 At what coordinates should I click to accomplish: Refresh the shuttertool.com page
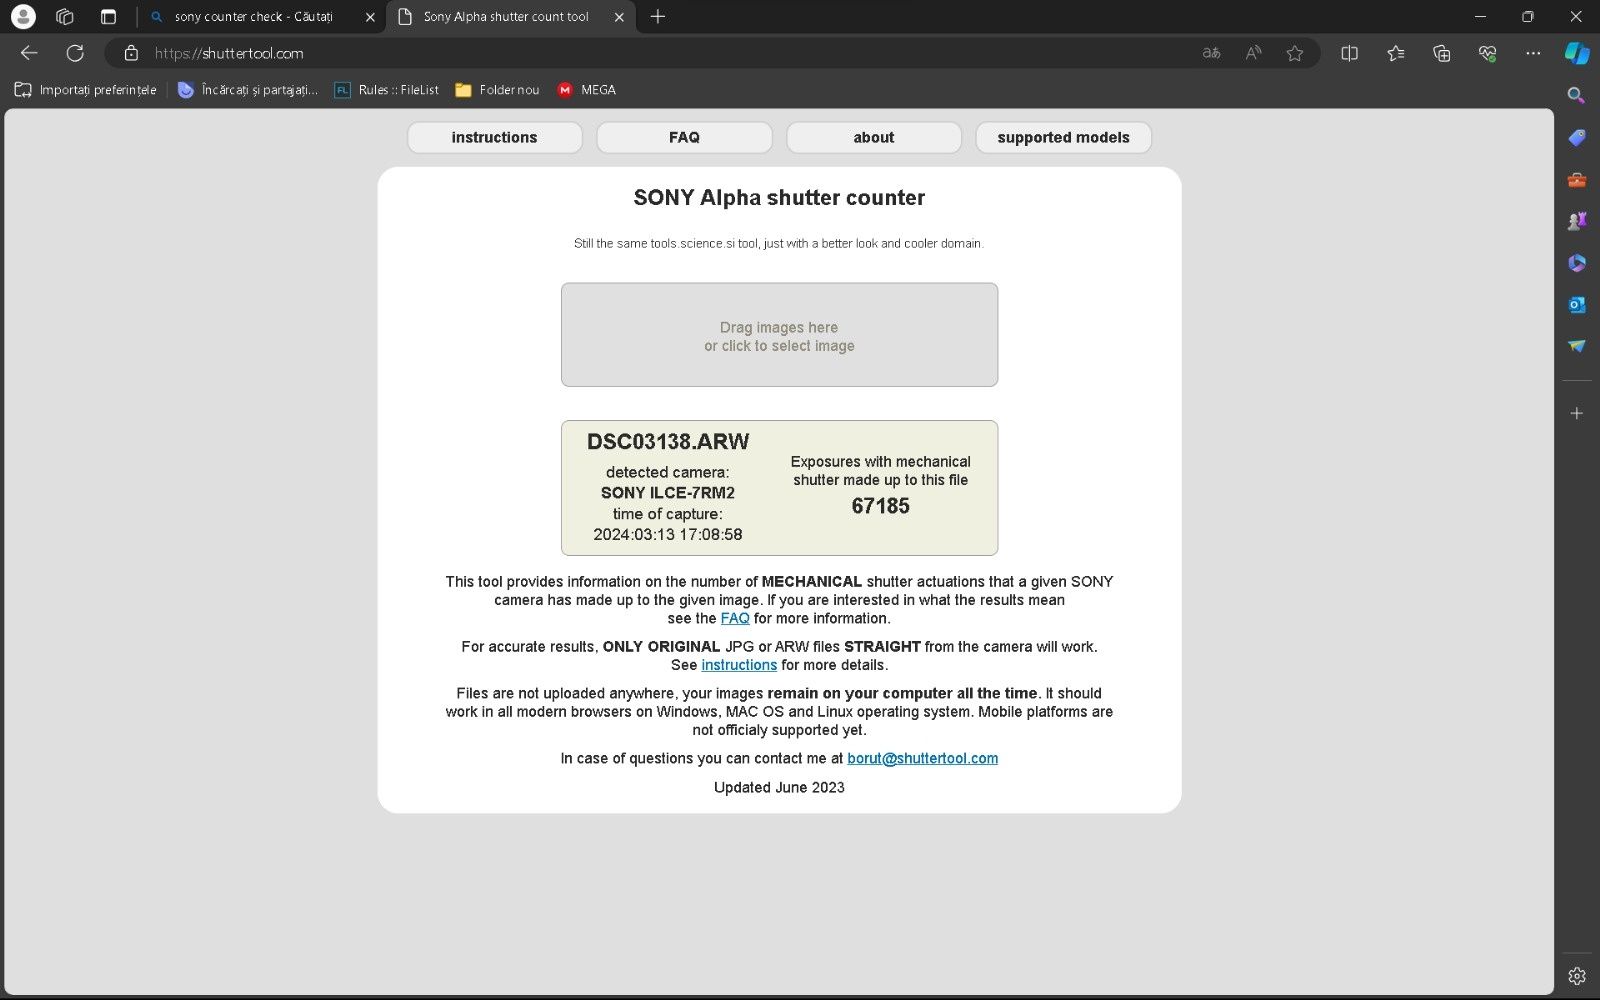(x=75, y=53)
